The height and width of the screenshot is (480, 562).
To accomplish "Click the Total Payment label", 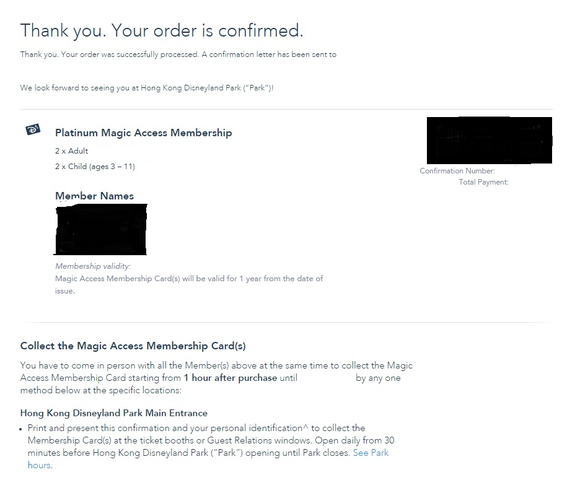I will coord(484,182).
